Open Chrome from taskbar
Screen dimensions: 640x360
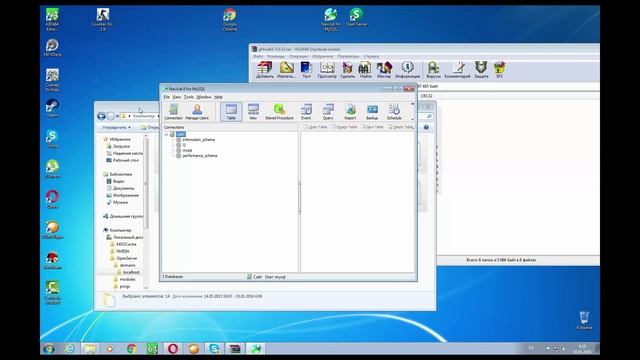[x=131, y=349]
